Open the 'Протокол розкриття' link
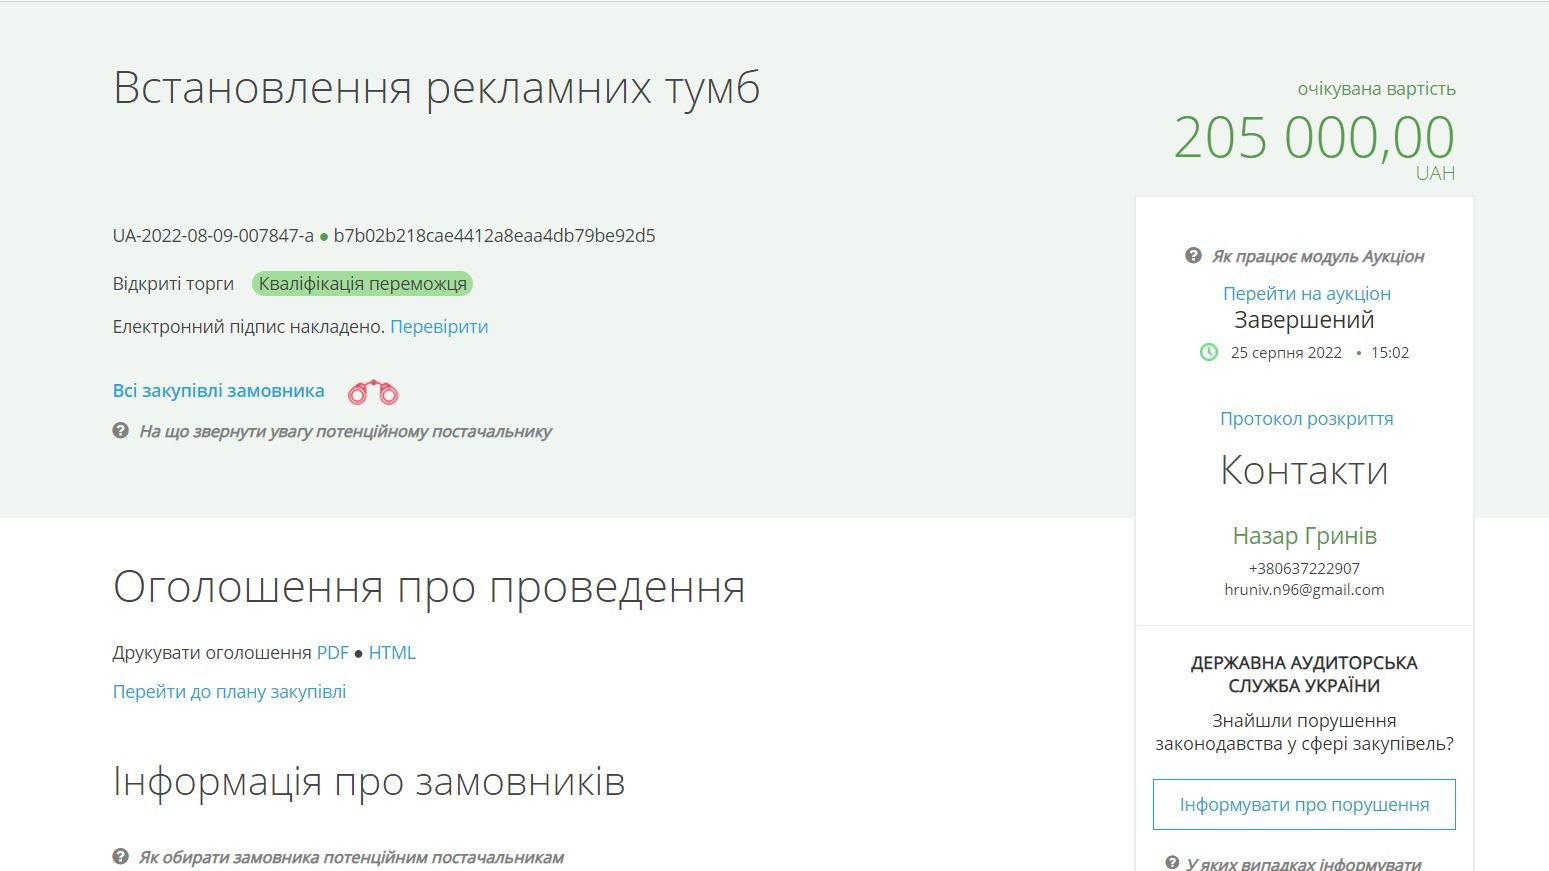1549x871 pixels. coord(1306,419)
